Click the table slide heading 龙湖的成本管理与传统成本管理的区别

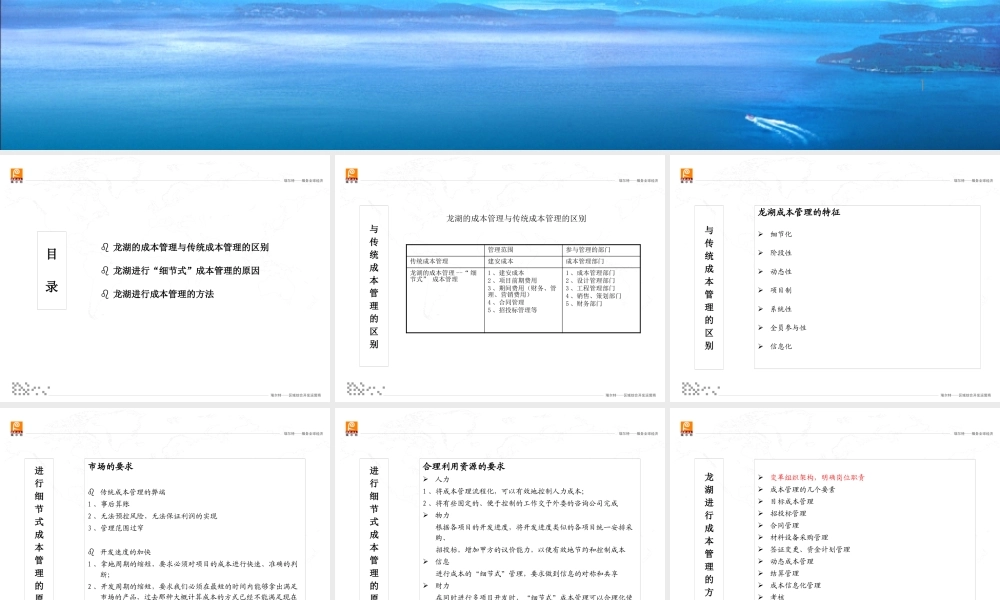tap(516, 218)
